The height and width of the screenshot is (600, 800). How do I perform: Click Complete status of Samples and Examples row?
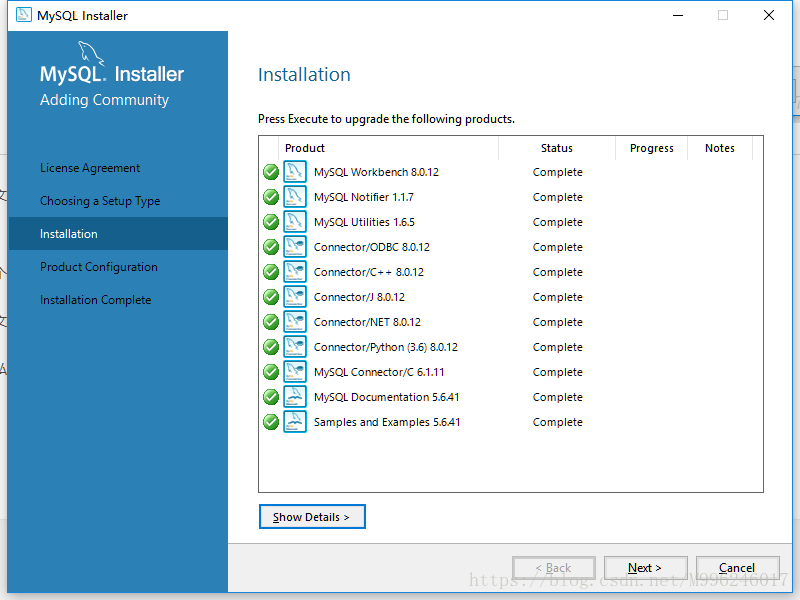(558, 422)
